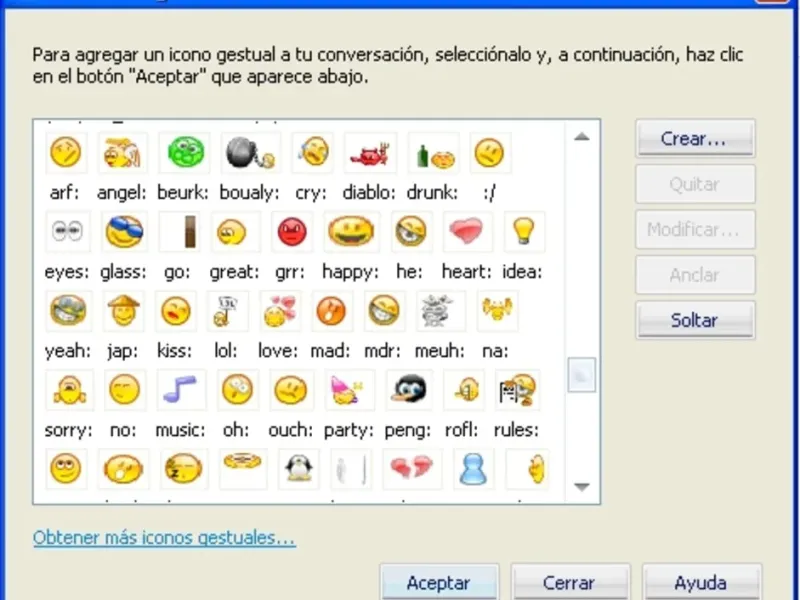This screenshot has width=800, height=600.
Task: Confirm with the Aceptar button
Action: [x=439, y=583]
